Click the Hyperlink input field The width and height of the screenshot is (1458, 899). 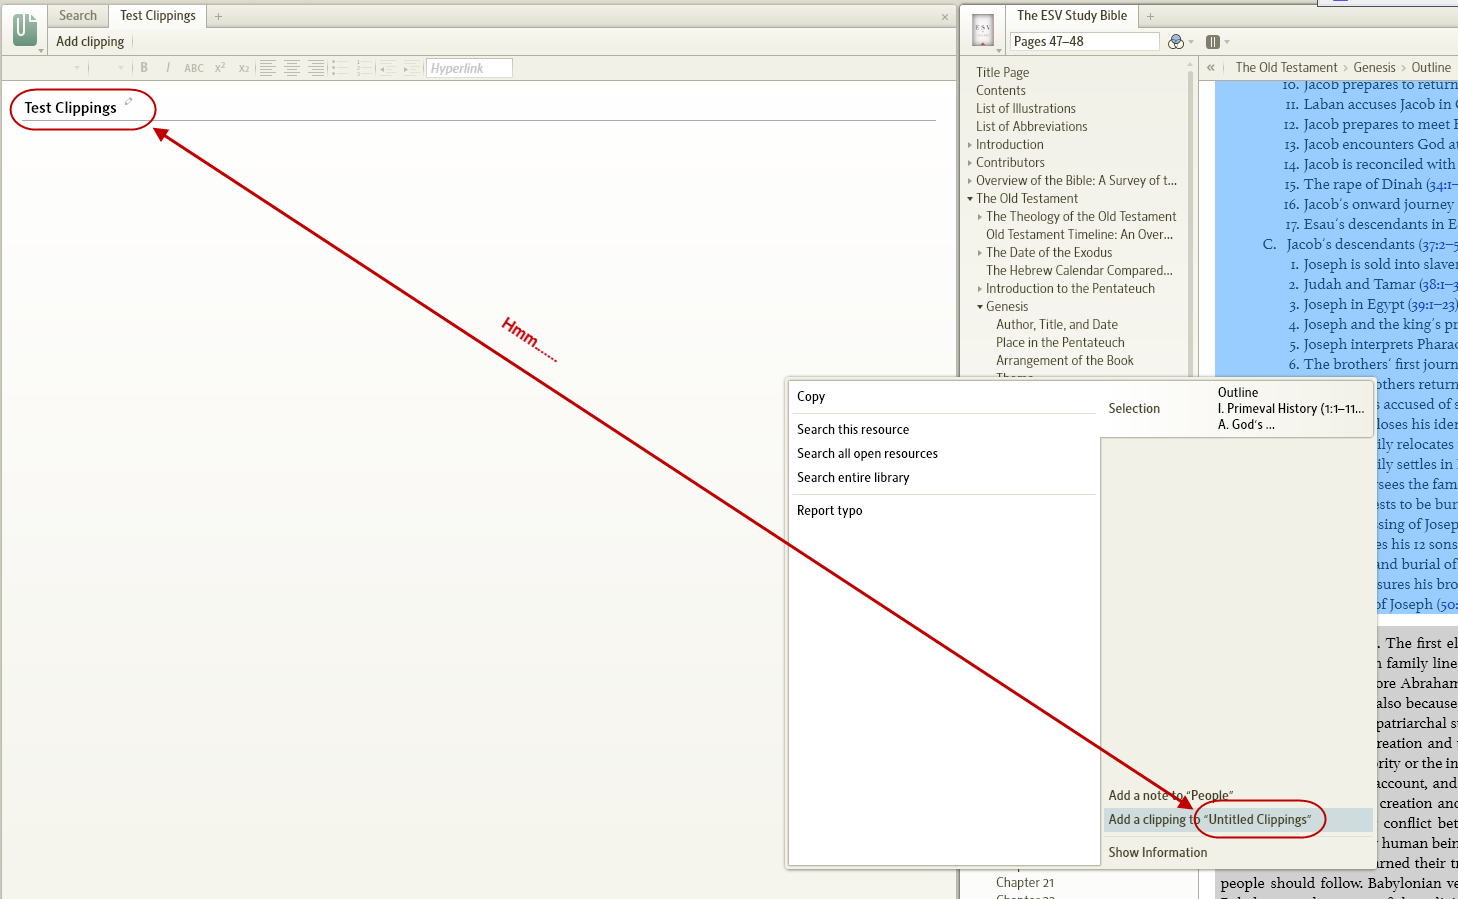click(469, 68)
